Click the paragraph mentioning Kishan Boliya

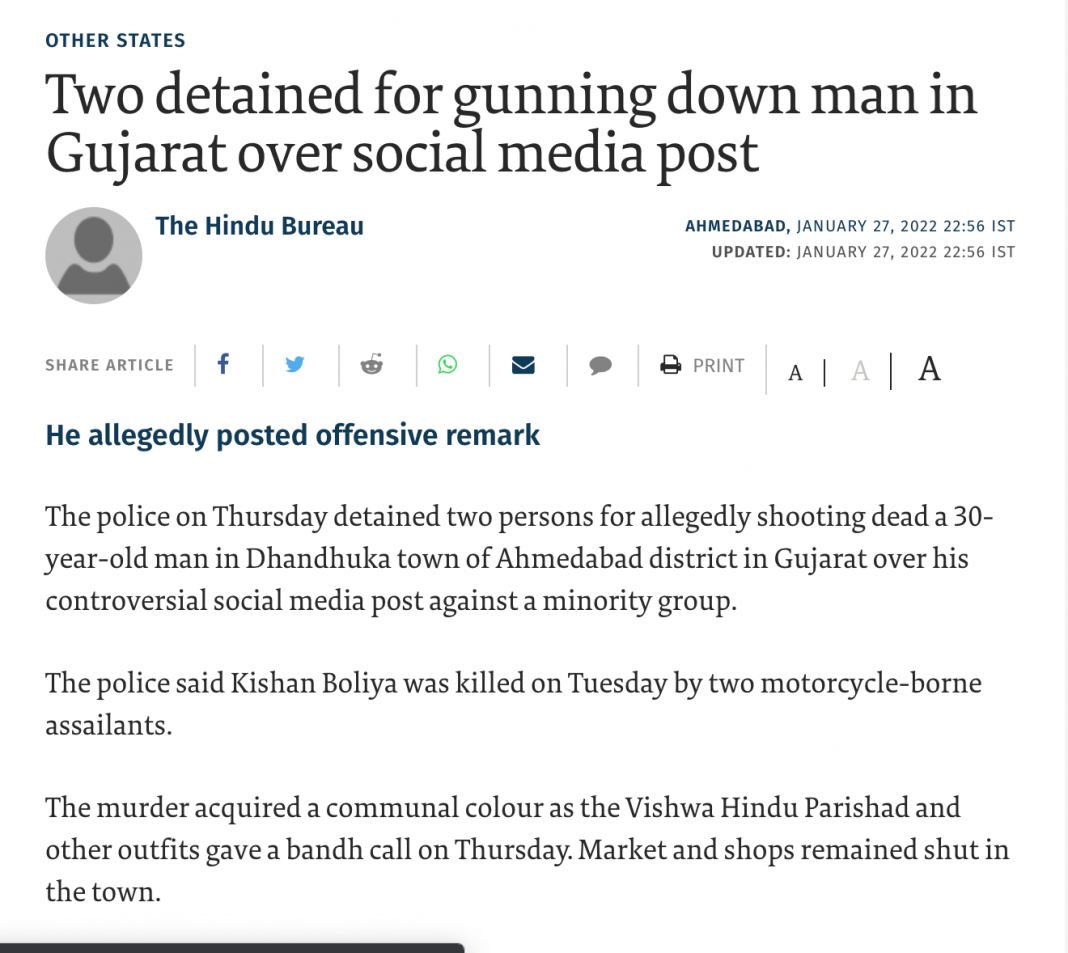pyautogui.click(x=512, y=703)
